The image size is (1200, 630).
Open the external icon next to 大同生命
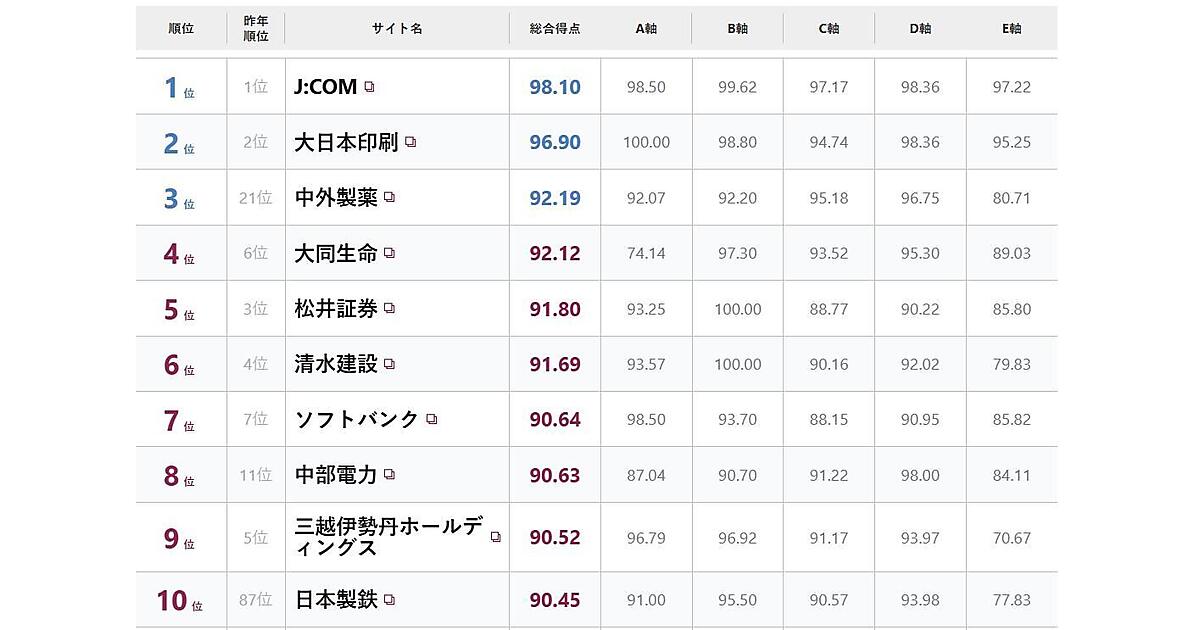tap(390, 254)
